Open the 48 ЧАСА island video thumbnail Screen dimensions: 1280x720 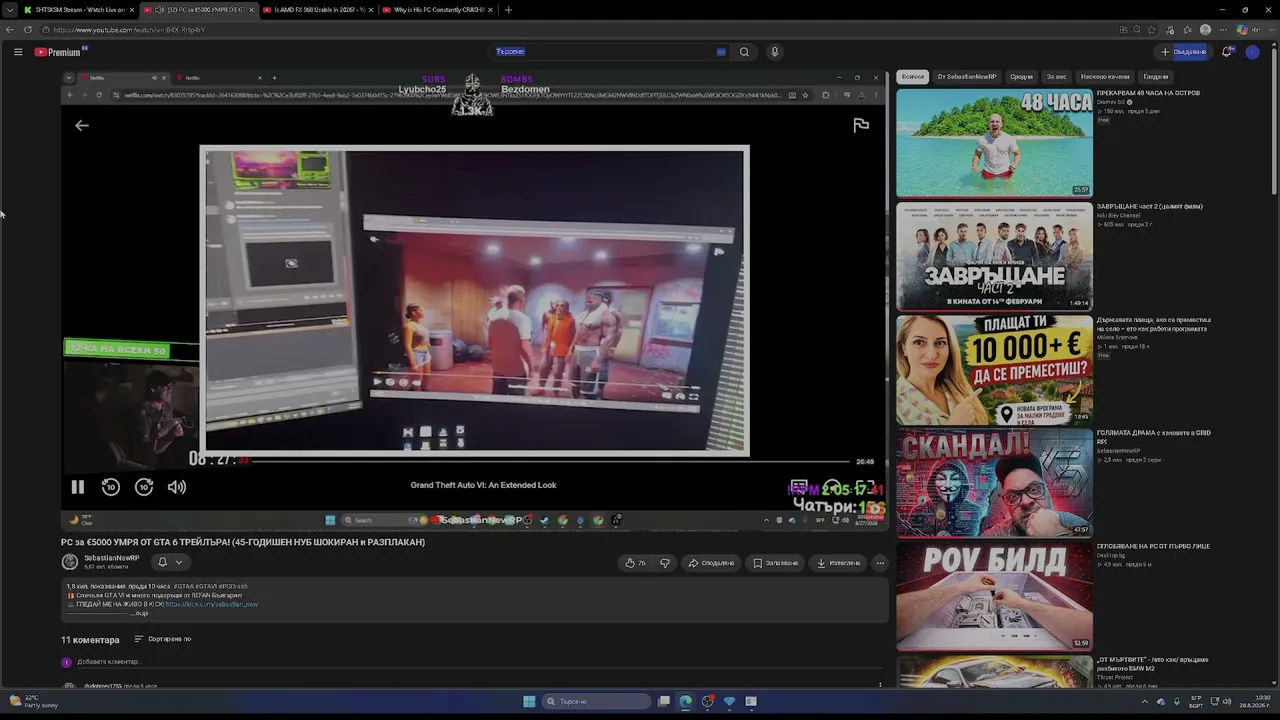tap(994, 143)
